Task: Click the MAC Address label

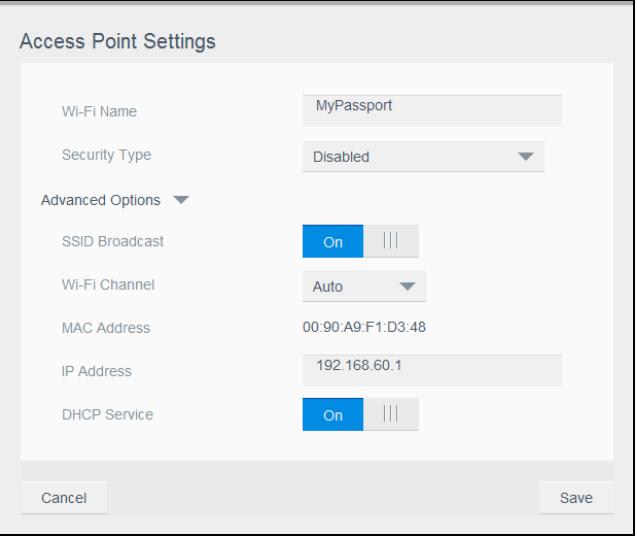Action: pyautogui.click(x=106, y=328)
